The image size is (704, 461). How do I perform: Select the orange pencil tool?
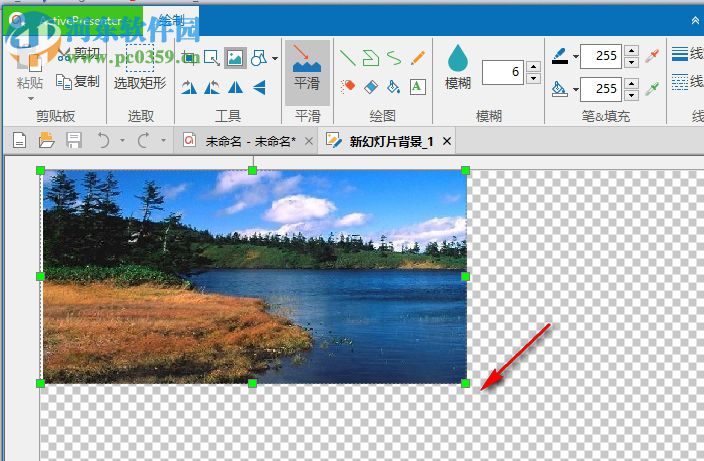pos(418,58)
